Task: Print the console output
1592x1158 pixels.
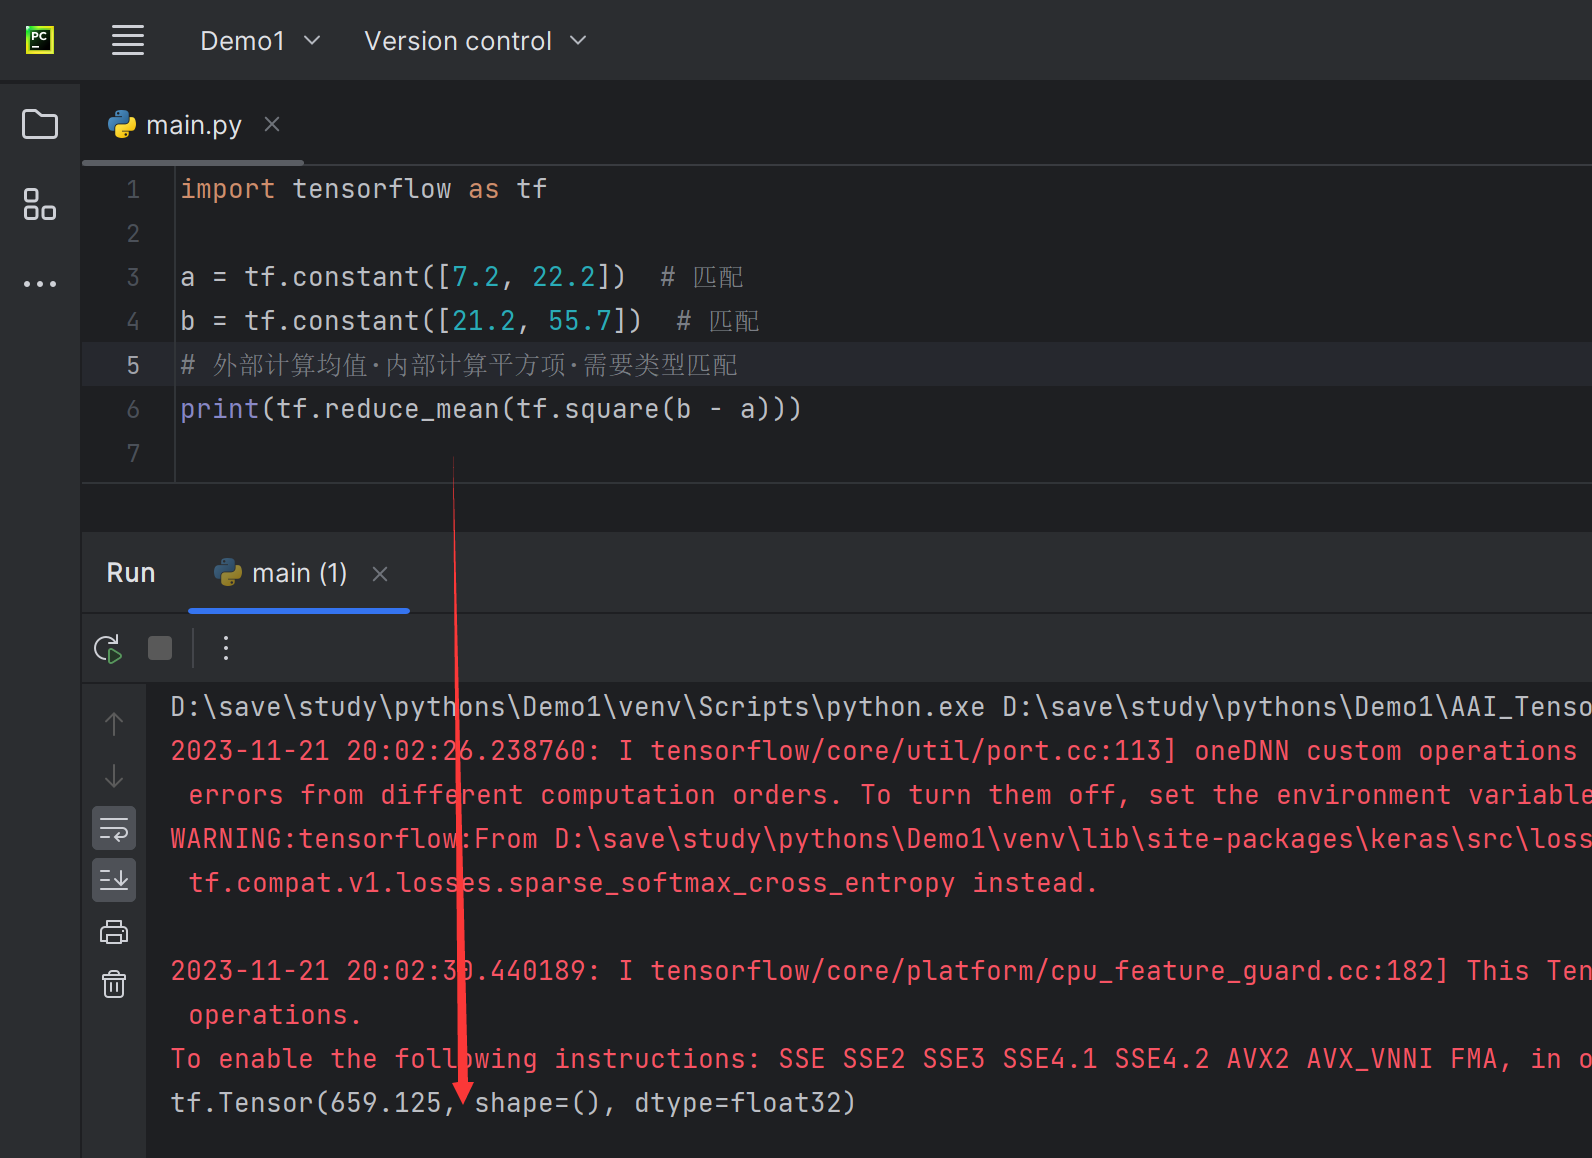Action: 114,932
